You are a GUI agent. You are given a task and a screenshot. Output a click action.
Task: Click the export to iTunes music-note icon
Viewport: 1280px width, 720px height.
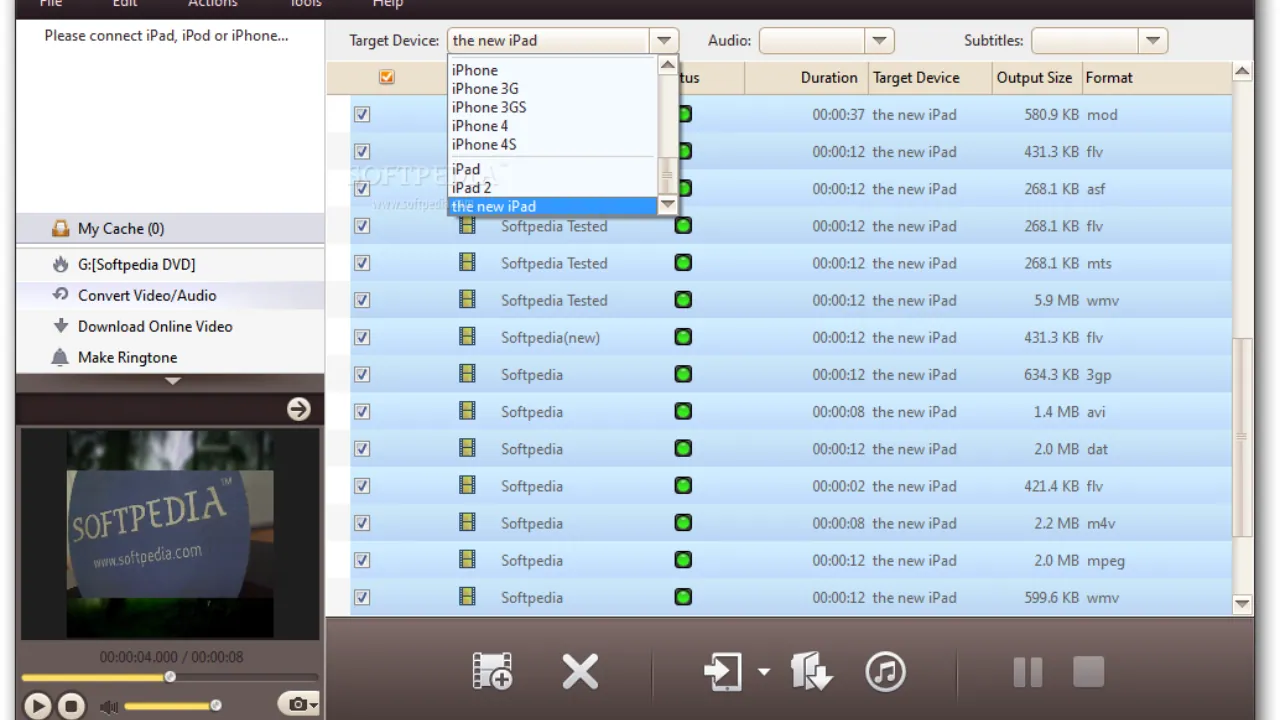click(885, 672)
